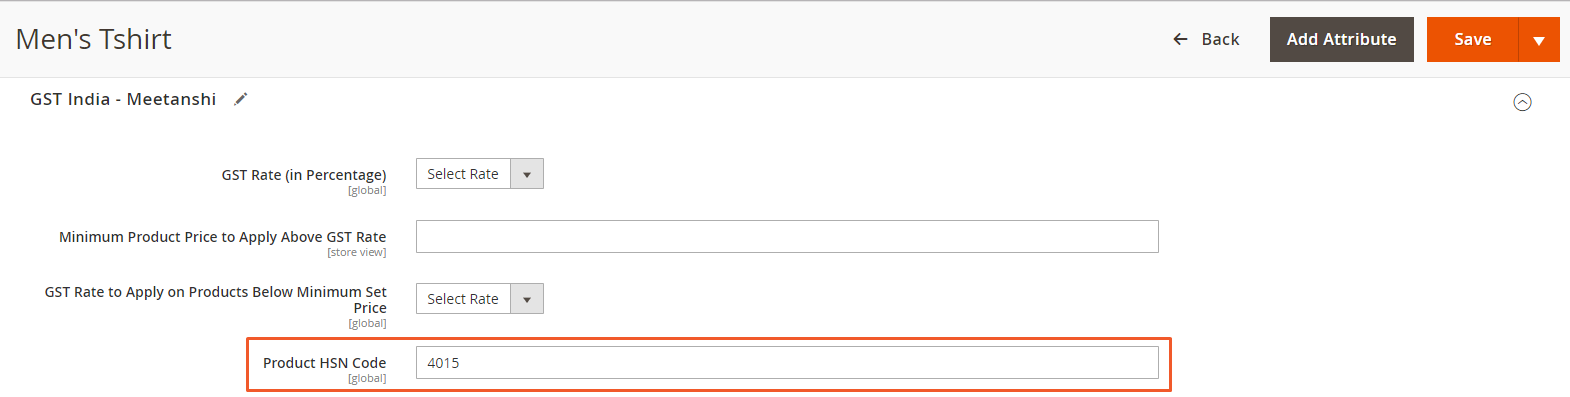Collapse the GST India section with the circled chevron
Viewport: 1570px width, 397px height.
coord(1522,102)
